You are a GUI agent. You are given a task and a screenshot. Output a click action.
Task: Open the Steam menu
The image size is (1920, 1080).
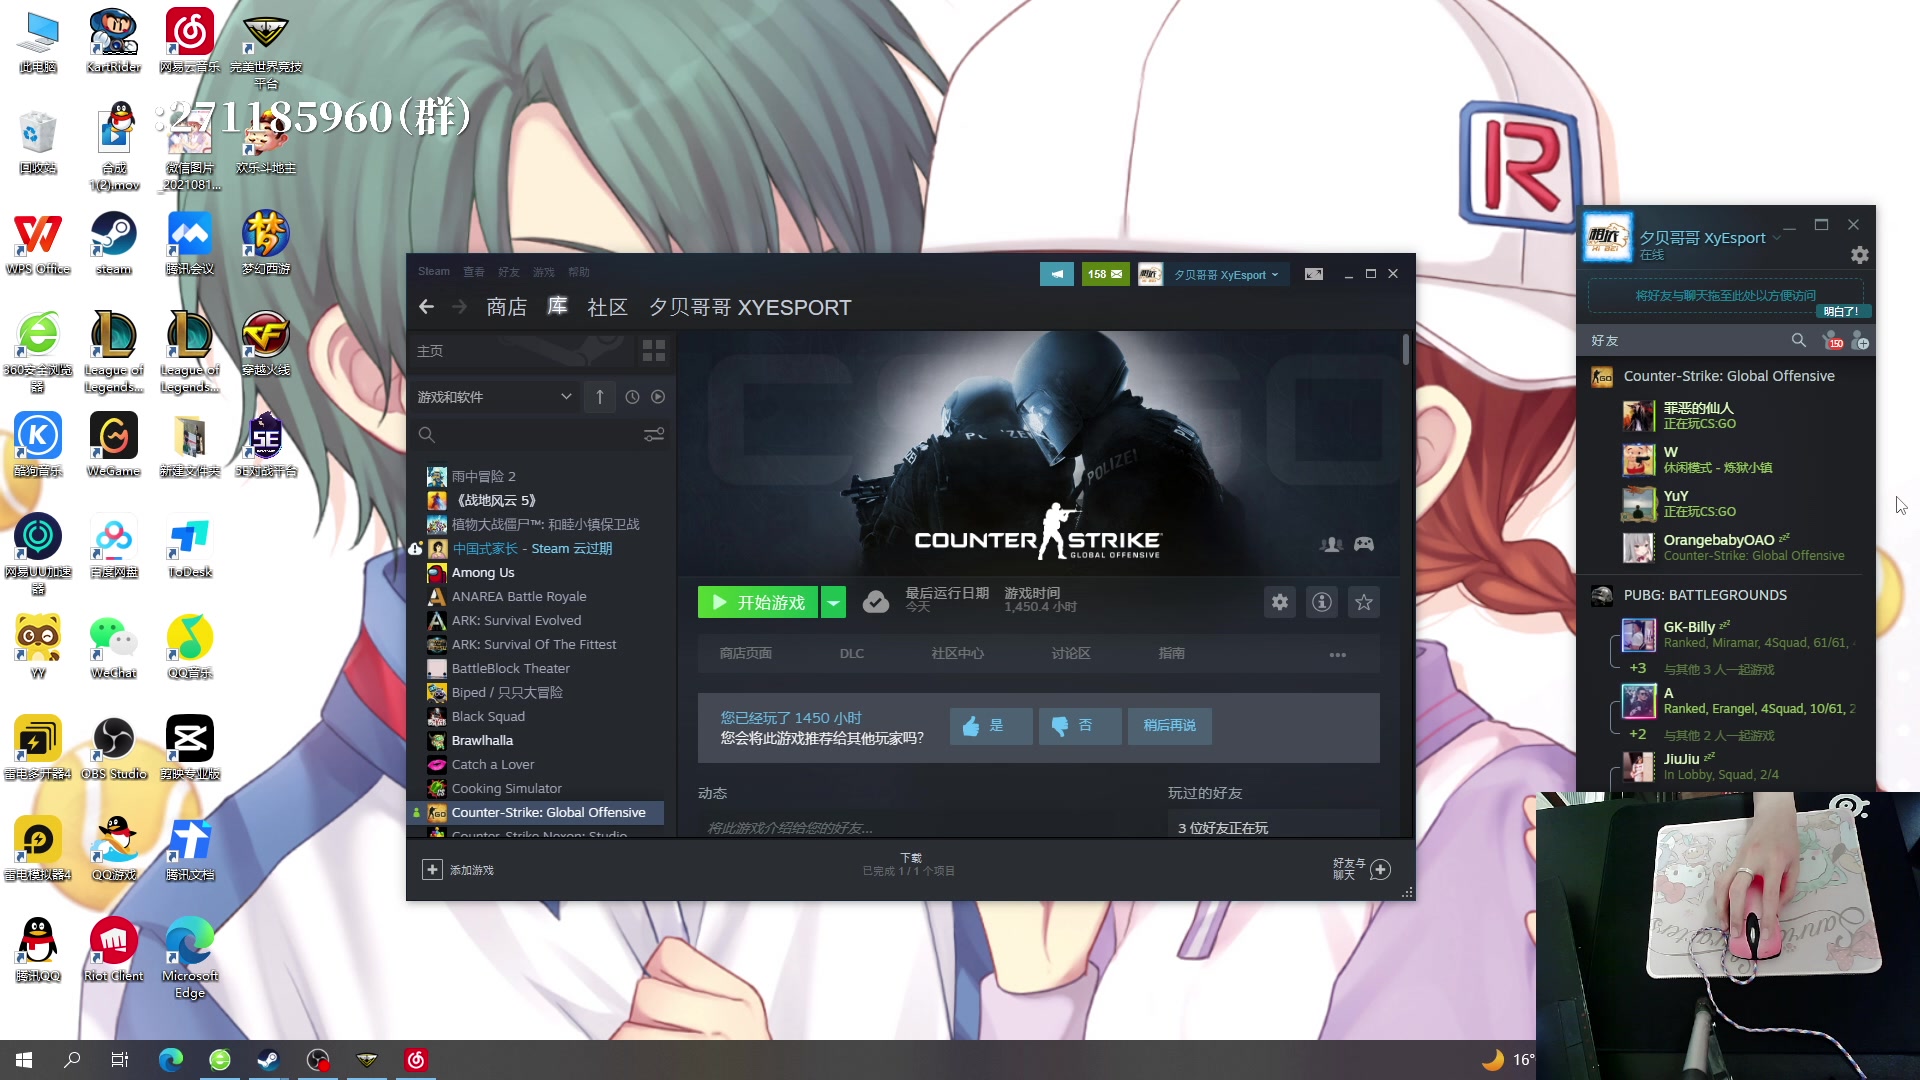pos(434,272)
